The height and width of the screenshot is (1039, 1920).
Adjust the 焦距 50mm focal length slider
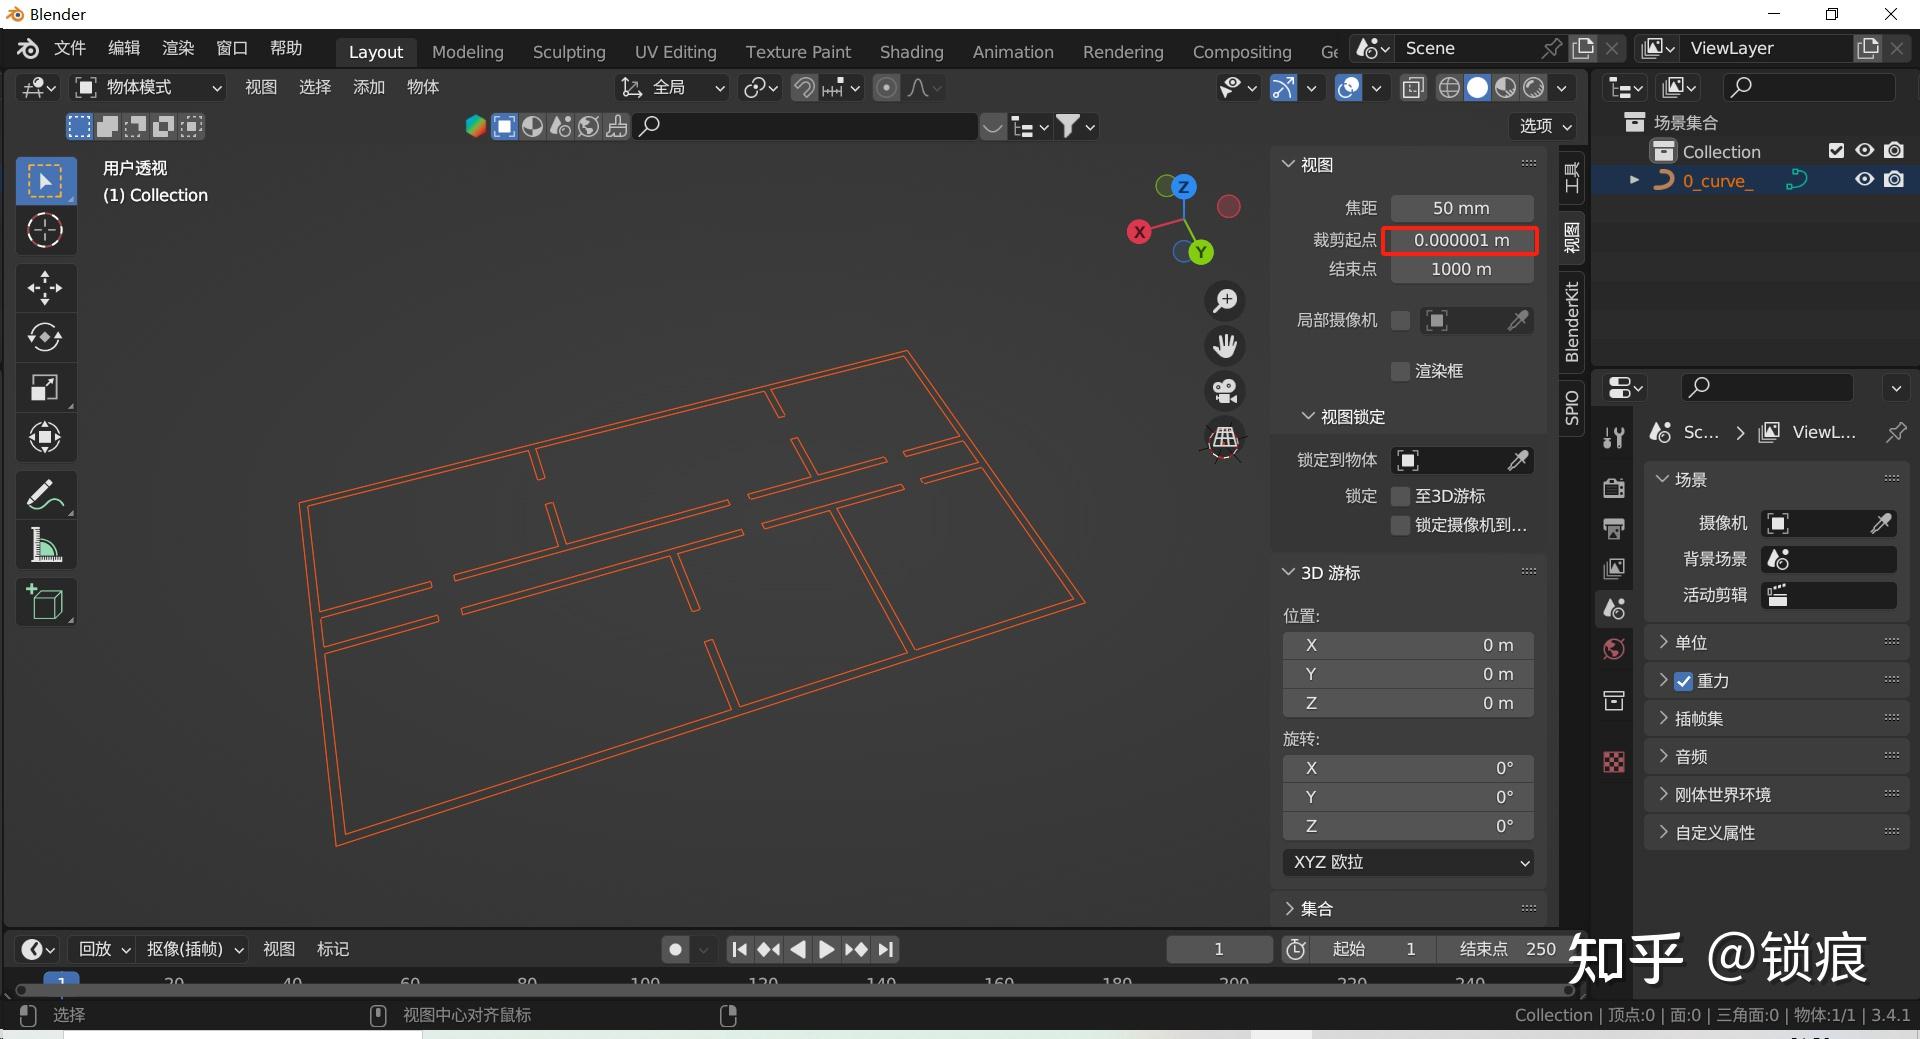coord(1461,207)
